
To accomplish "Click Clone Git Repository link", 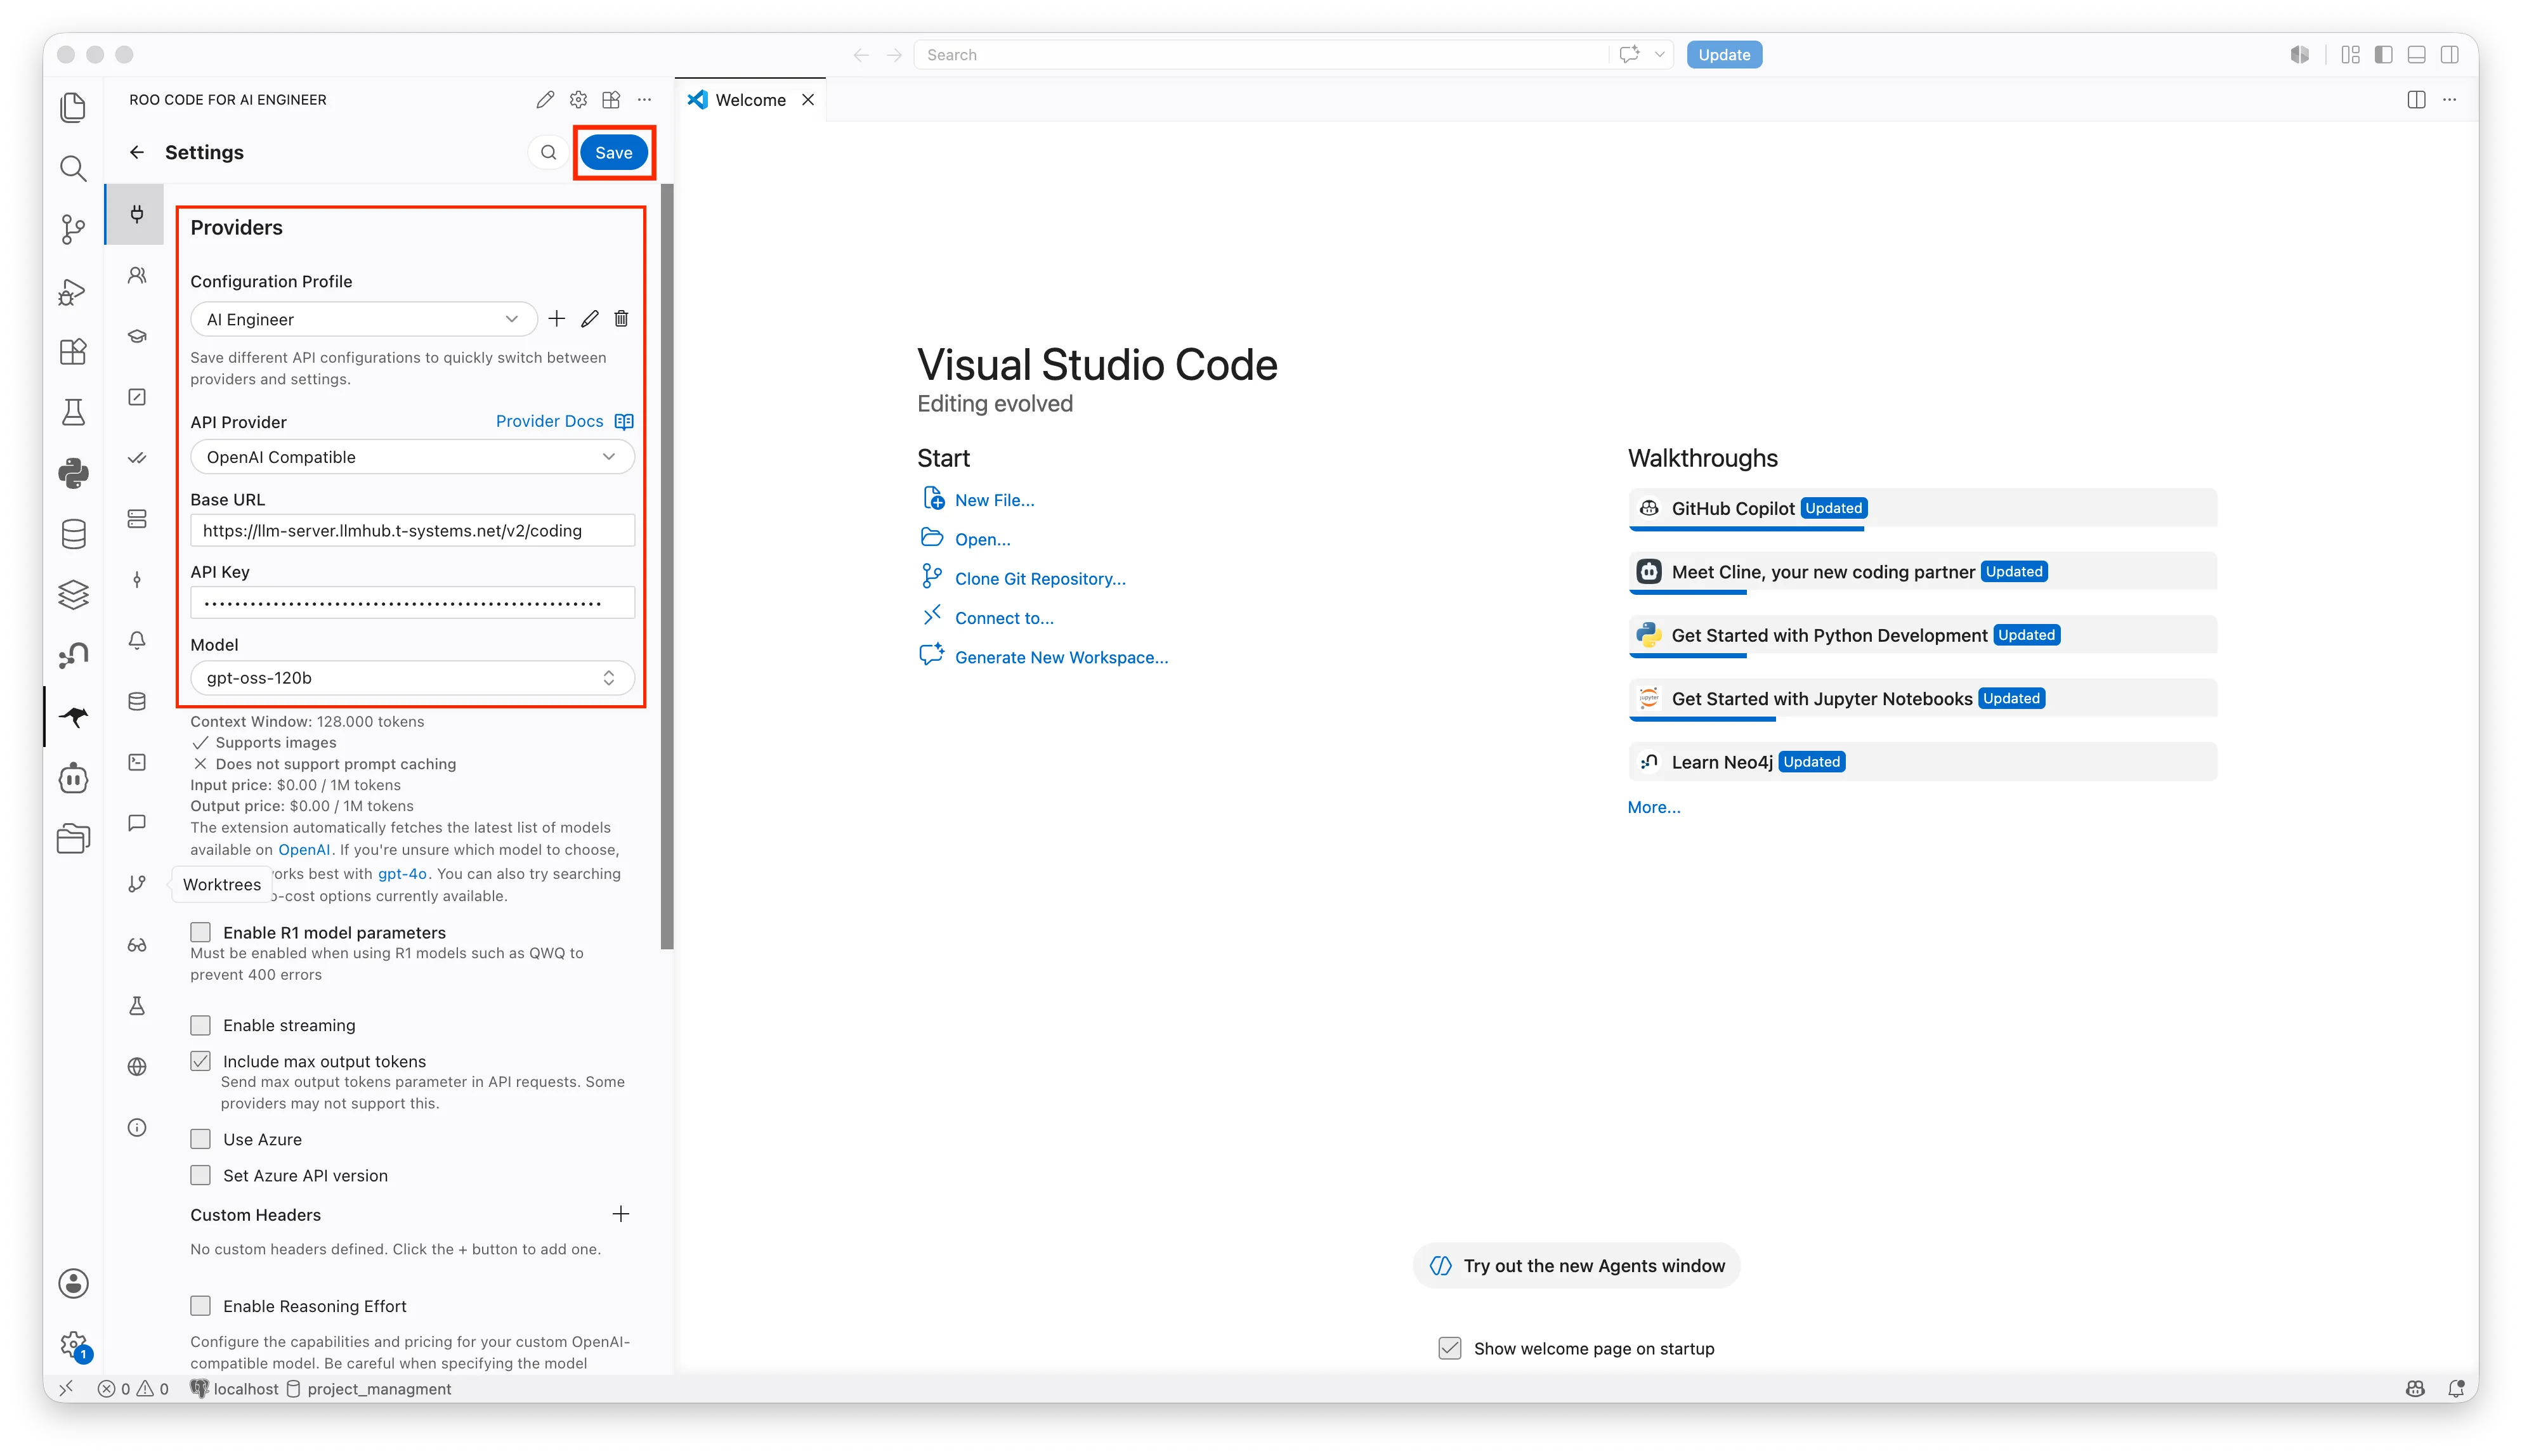I will (x=1040, y=579).
